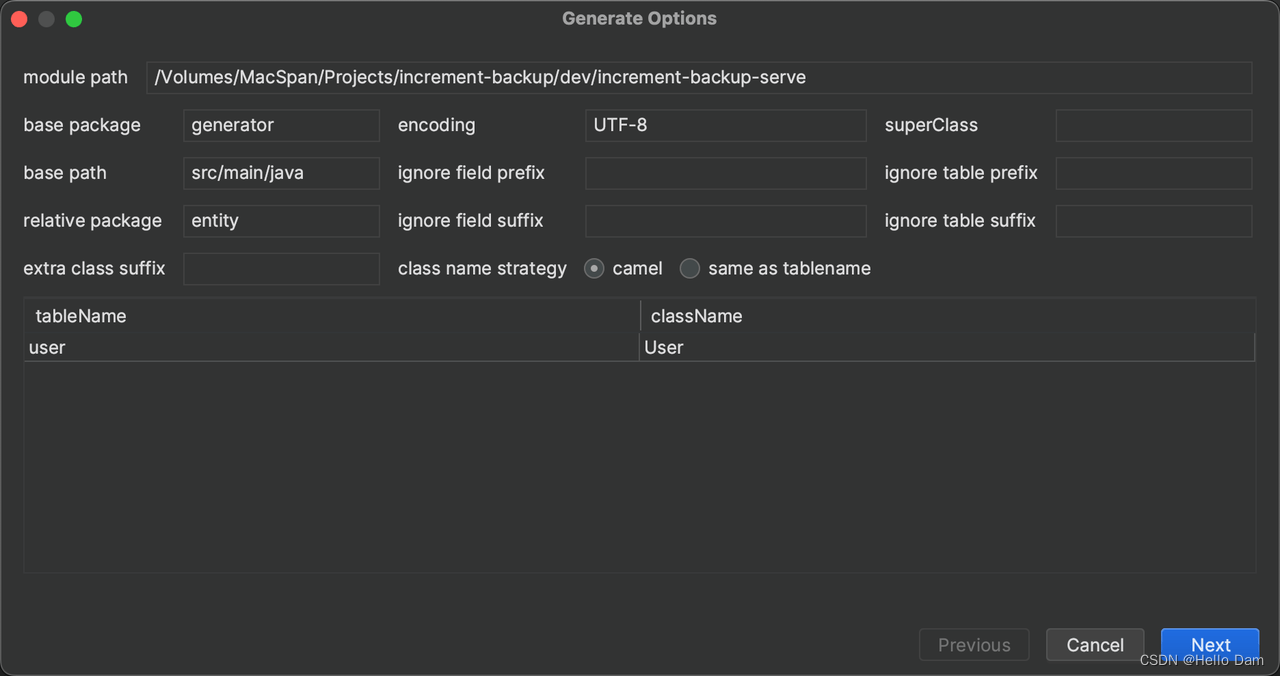This screenshot has height=676, width=1280.
Task: Click the User className cell
Action: [947, 347]
